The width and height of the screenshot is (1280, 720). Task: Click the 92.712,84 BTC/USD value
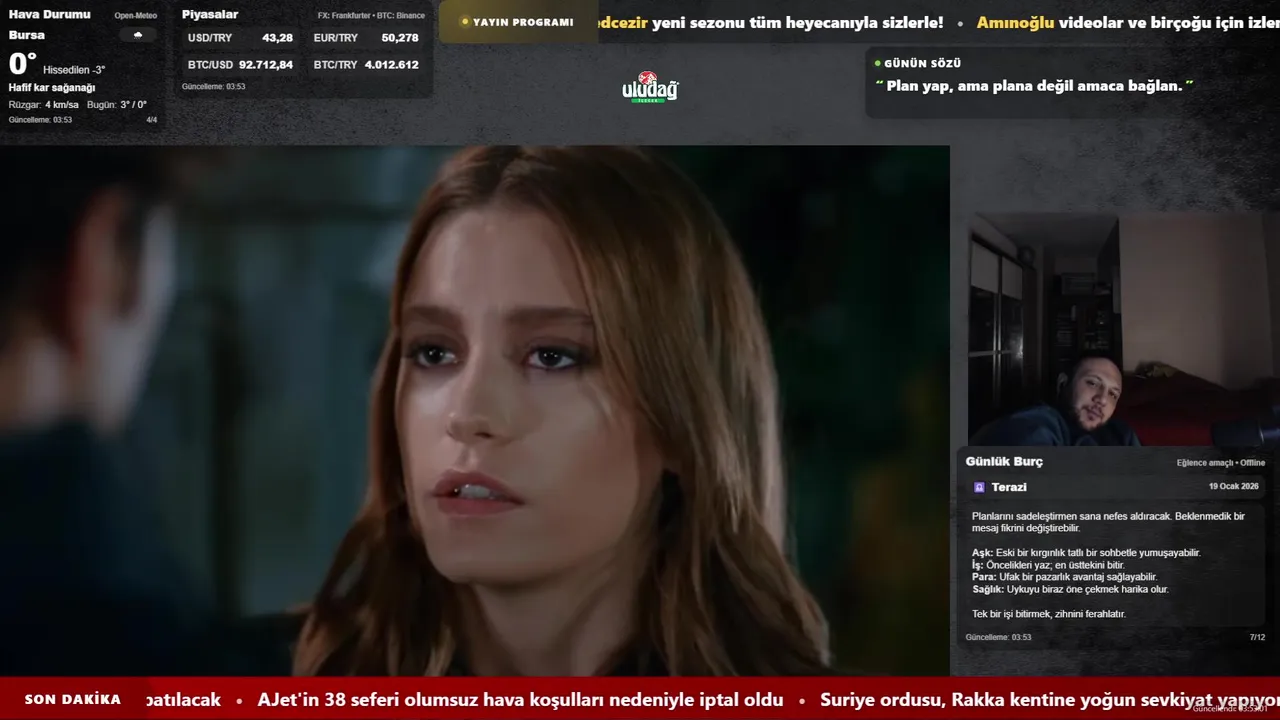(266, 64)
